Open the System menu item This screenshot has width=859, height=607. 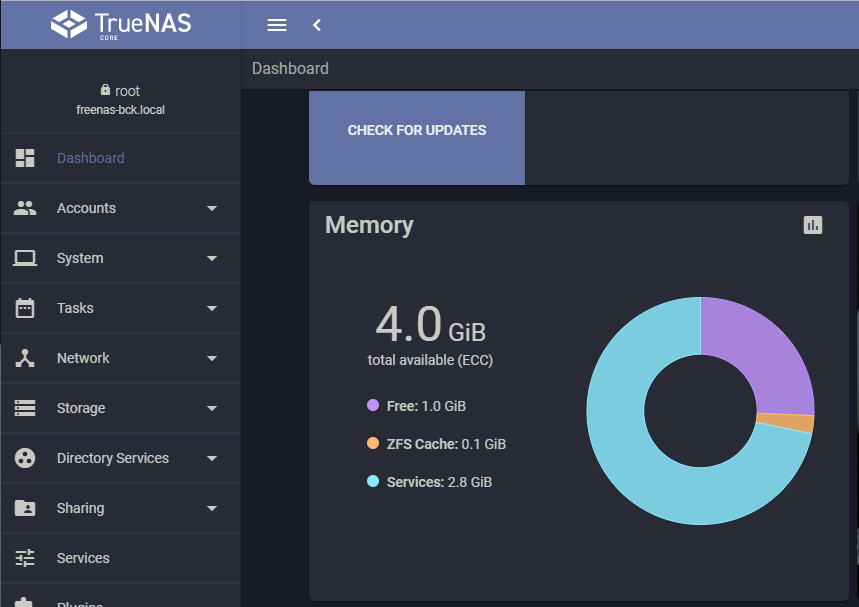tap(121, 258)
